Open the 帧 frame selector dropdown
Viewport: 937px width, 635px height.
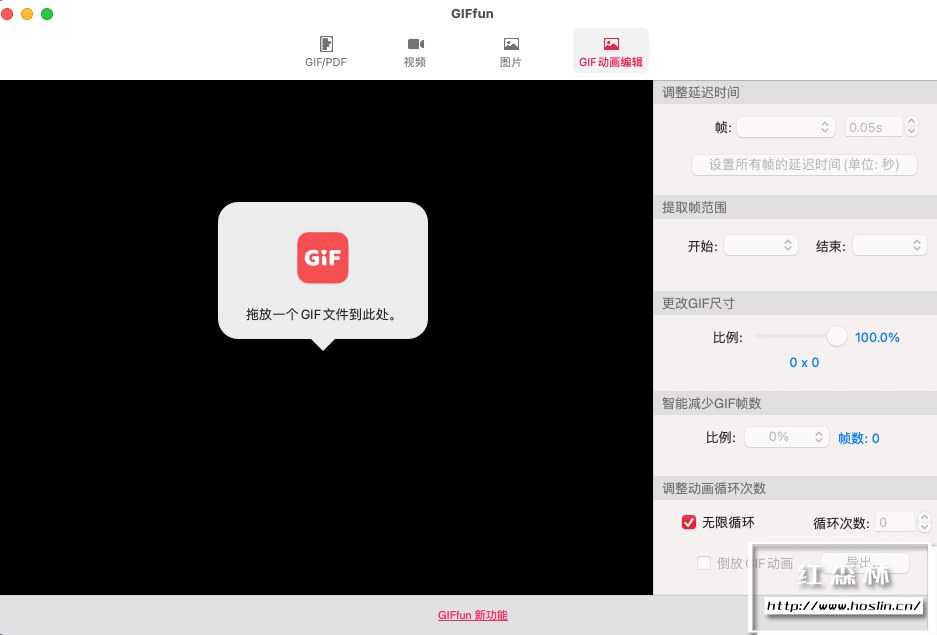click(785, 127)
